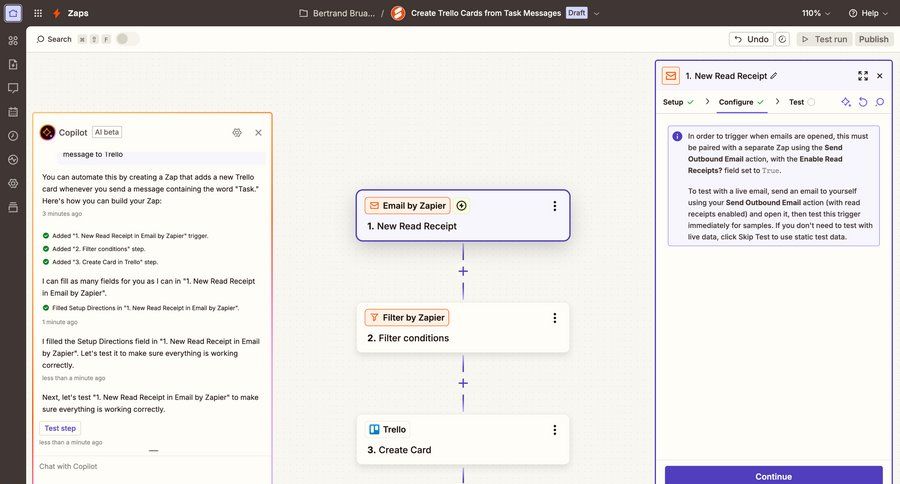Add step between trigger and filter

(x=463, y=271)
